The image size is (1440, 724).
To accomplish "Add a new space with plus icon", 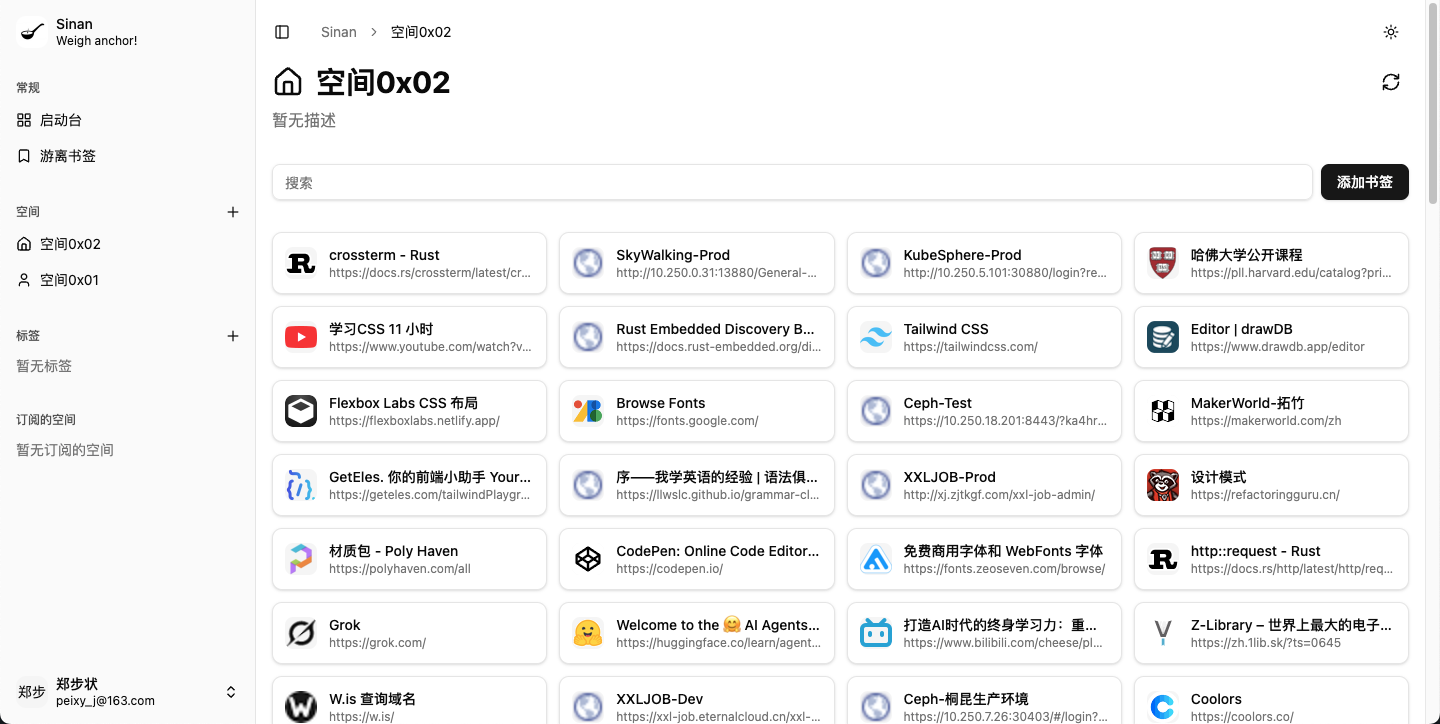I will (x=233, y=212).
